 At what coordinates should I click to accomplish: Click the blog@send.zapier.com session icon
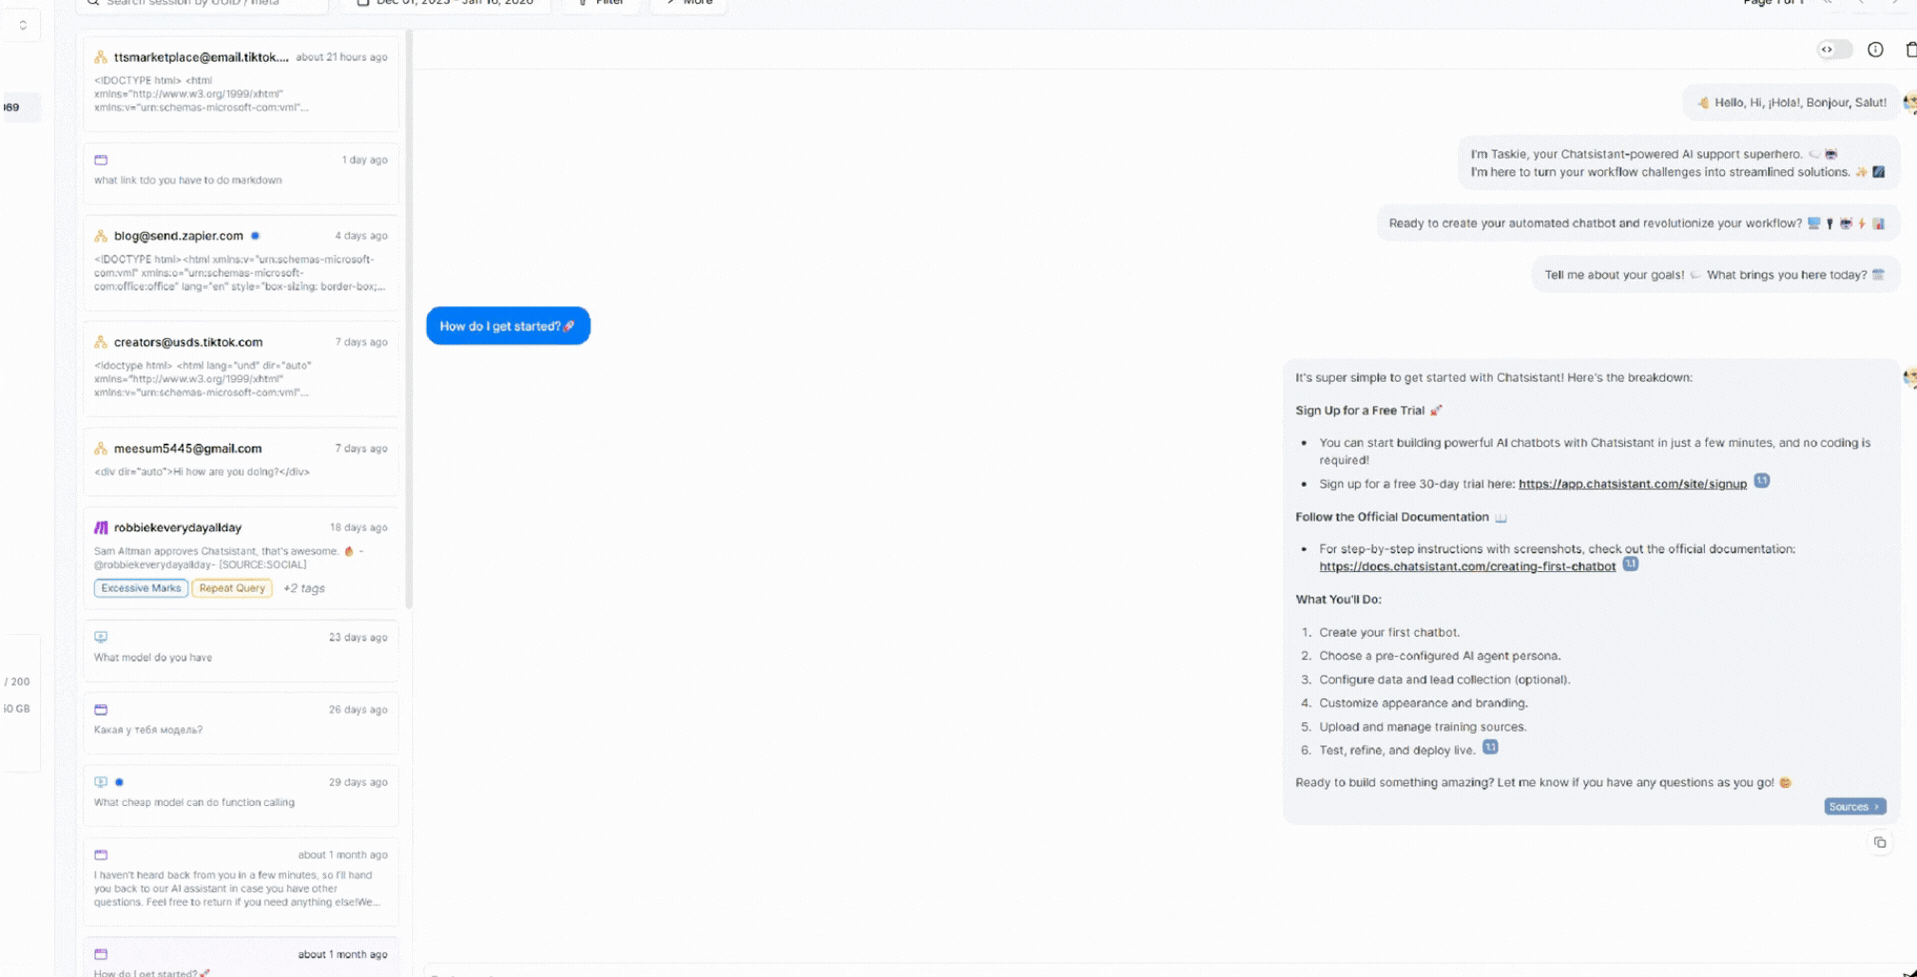pyautogui.click(x=101, y=236)
